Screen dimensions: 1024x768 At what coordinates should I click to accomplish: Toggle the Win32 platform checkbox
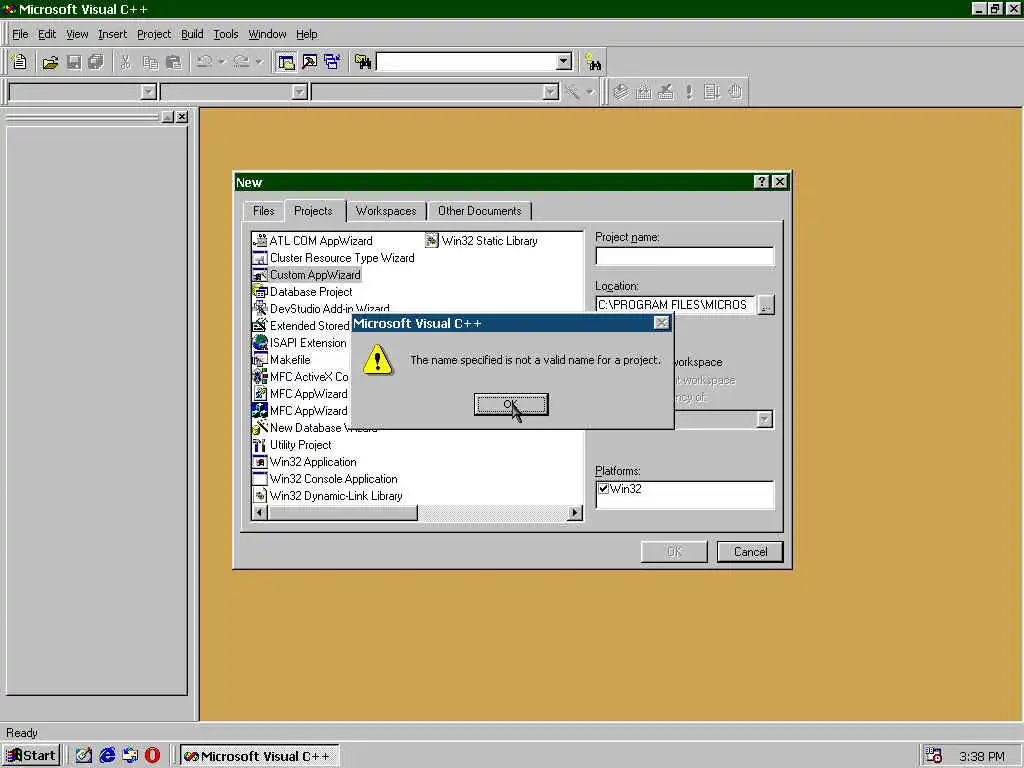pyautogui.click(x=603, y=488)
